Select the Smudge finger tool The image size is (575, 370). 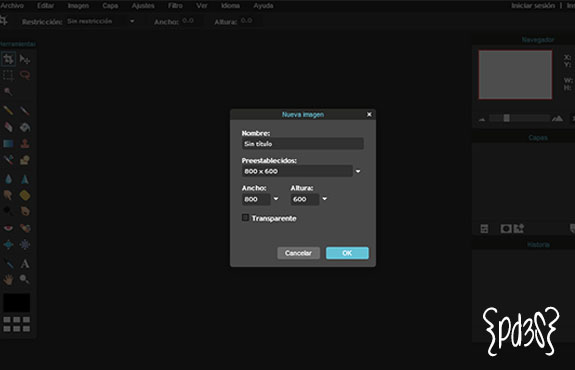coord(8,195)
